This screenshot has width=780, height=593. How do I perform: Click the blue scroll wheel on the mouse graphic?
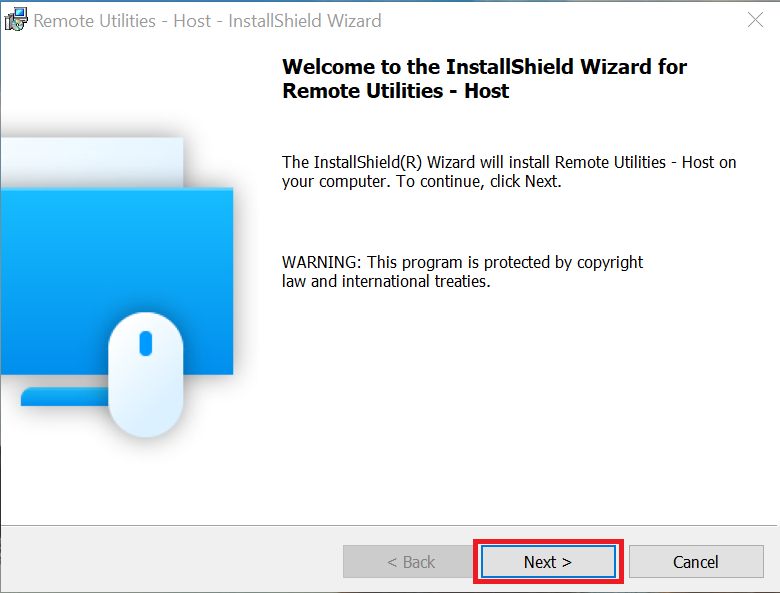146,344
